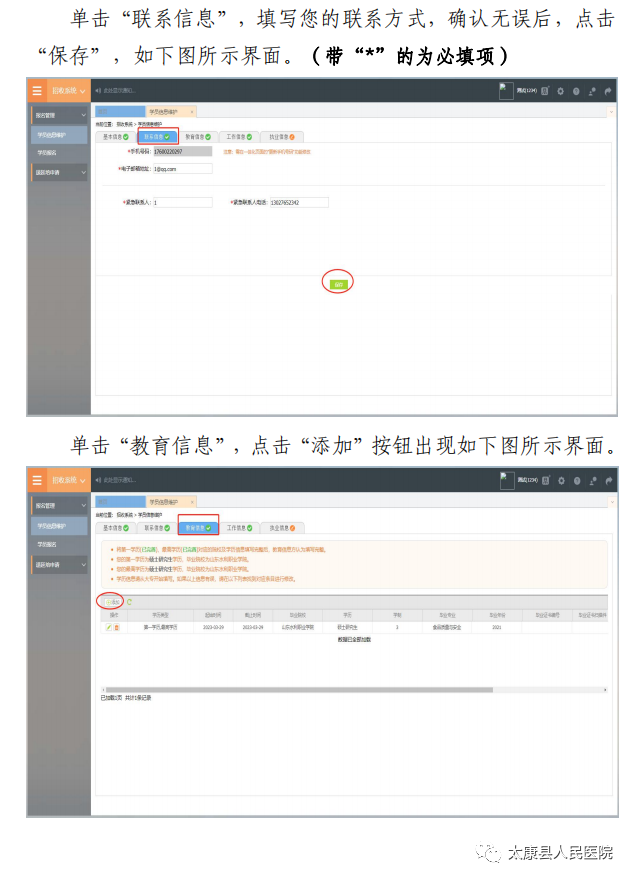Screen dimensions: 633x881
Task: Click user avatar thumbnail in education-info screenshot
Action: (507, 480)
